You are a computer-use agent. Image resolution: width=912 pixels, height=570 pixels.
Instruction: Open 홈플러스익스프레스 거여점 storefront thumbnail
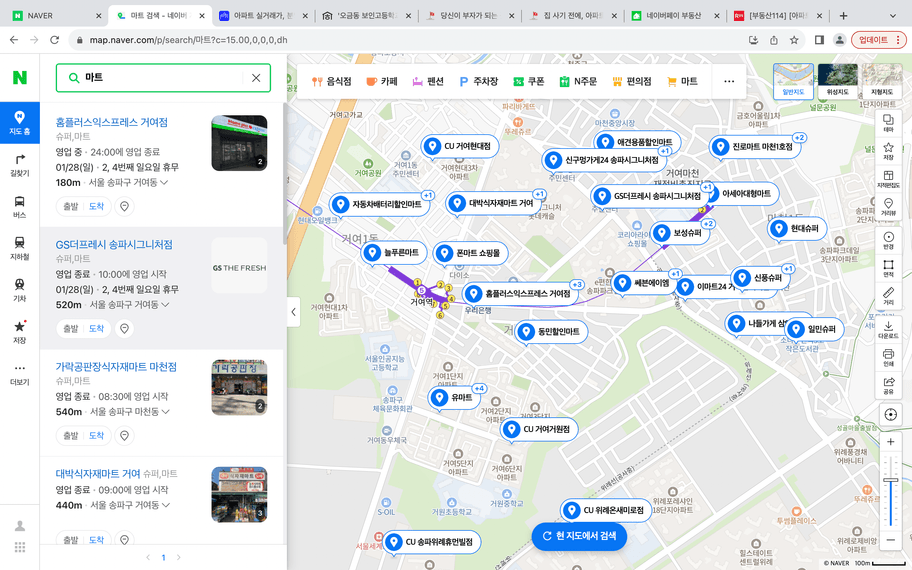(239, 143)
